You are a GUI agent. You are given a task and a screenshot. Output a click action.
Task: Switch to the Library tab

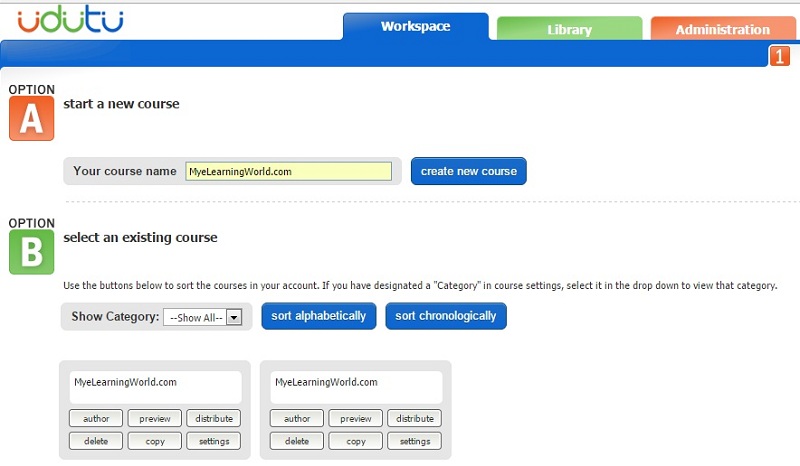569,29
